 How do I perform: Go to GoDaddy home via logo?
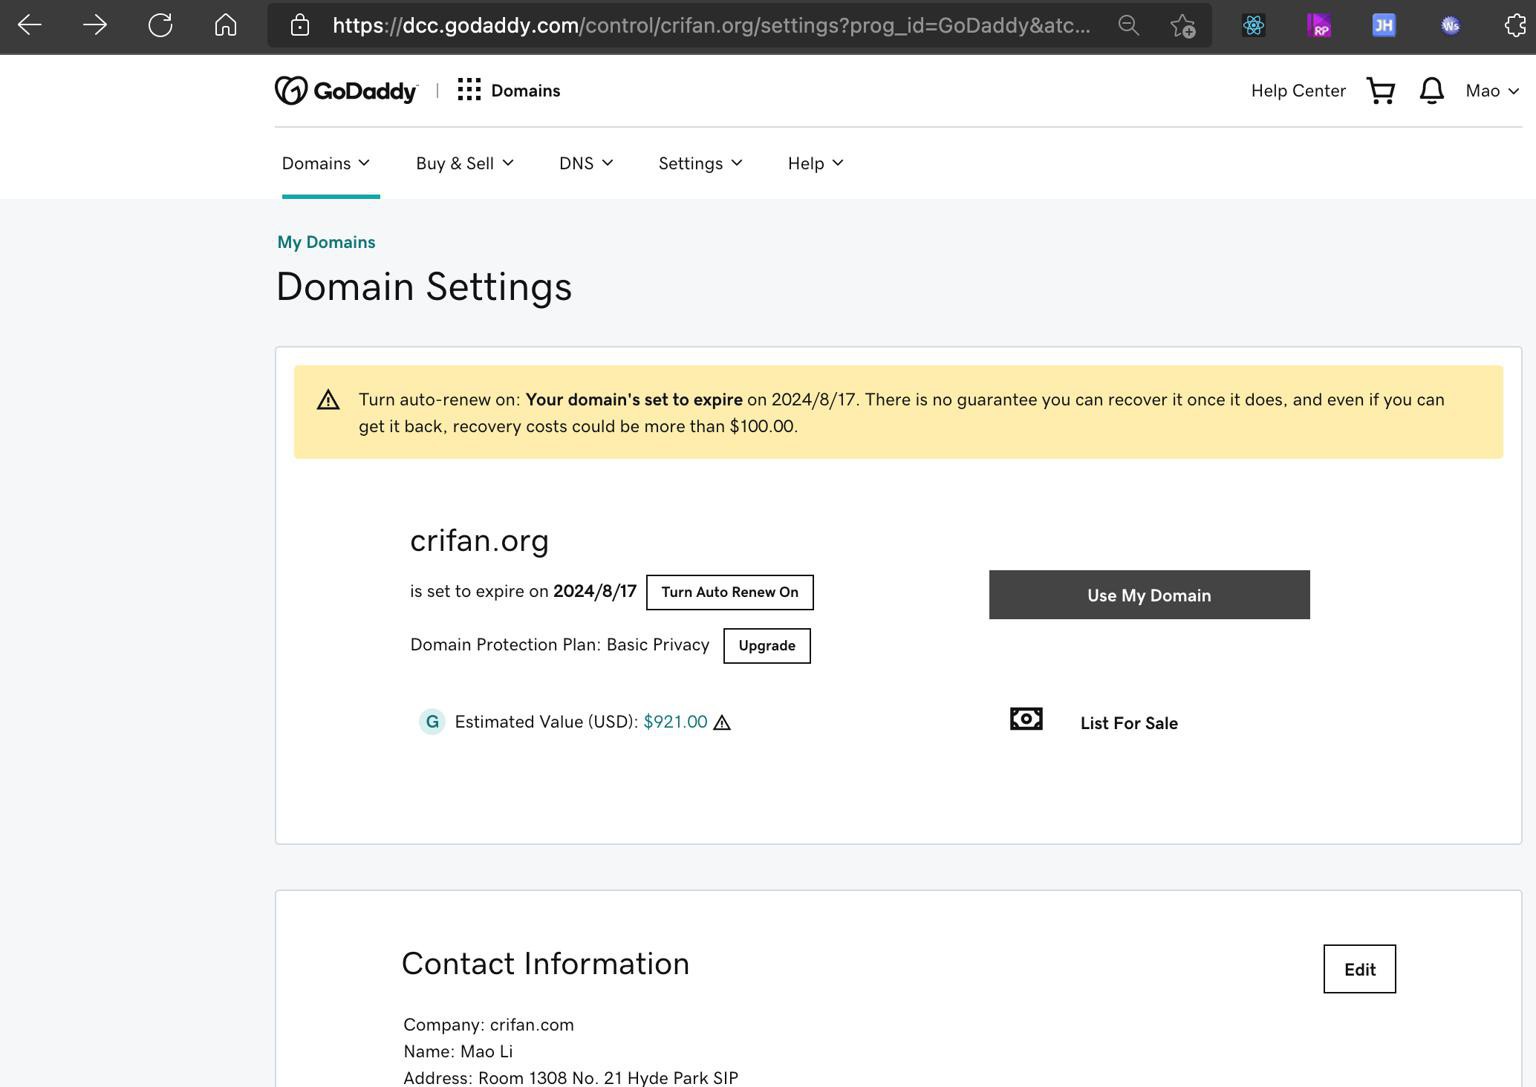(346, 90)
